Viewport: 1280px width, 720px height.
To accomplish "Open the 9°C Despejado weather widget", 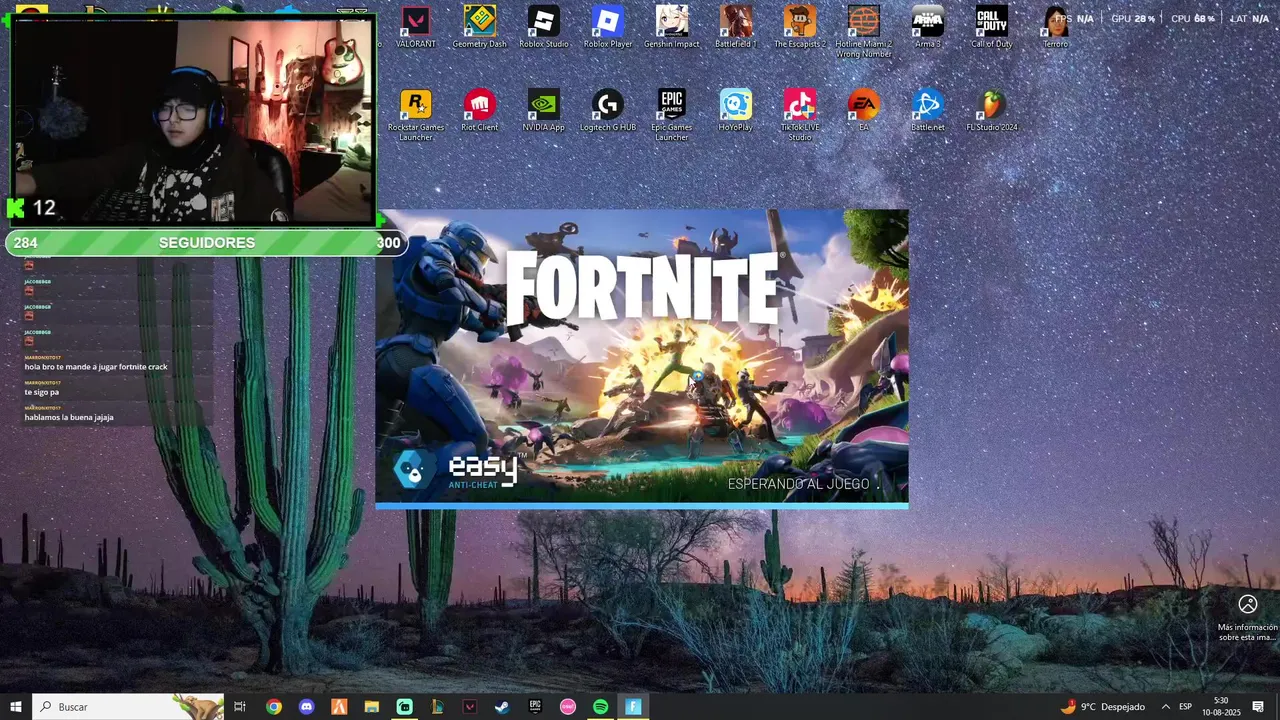I will 1103,707.
